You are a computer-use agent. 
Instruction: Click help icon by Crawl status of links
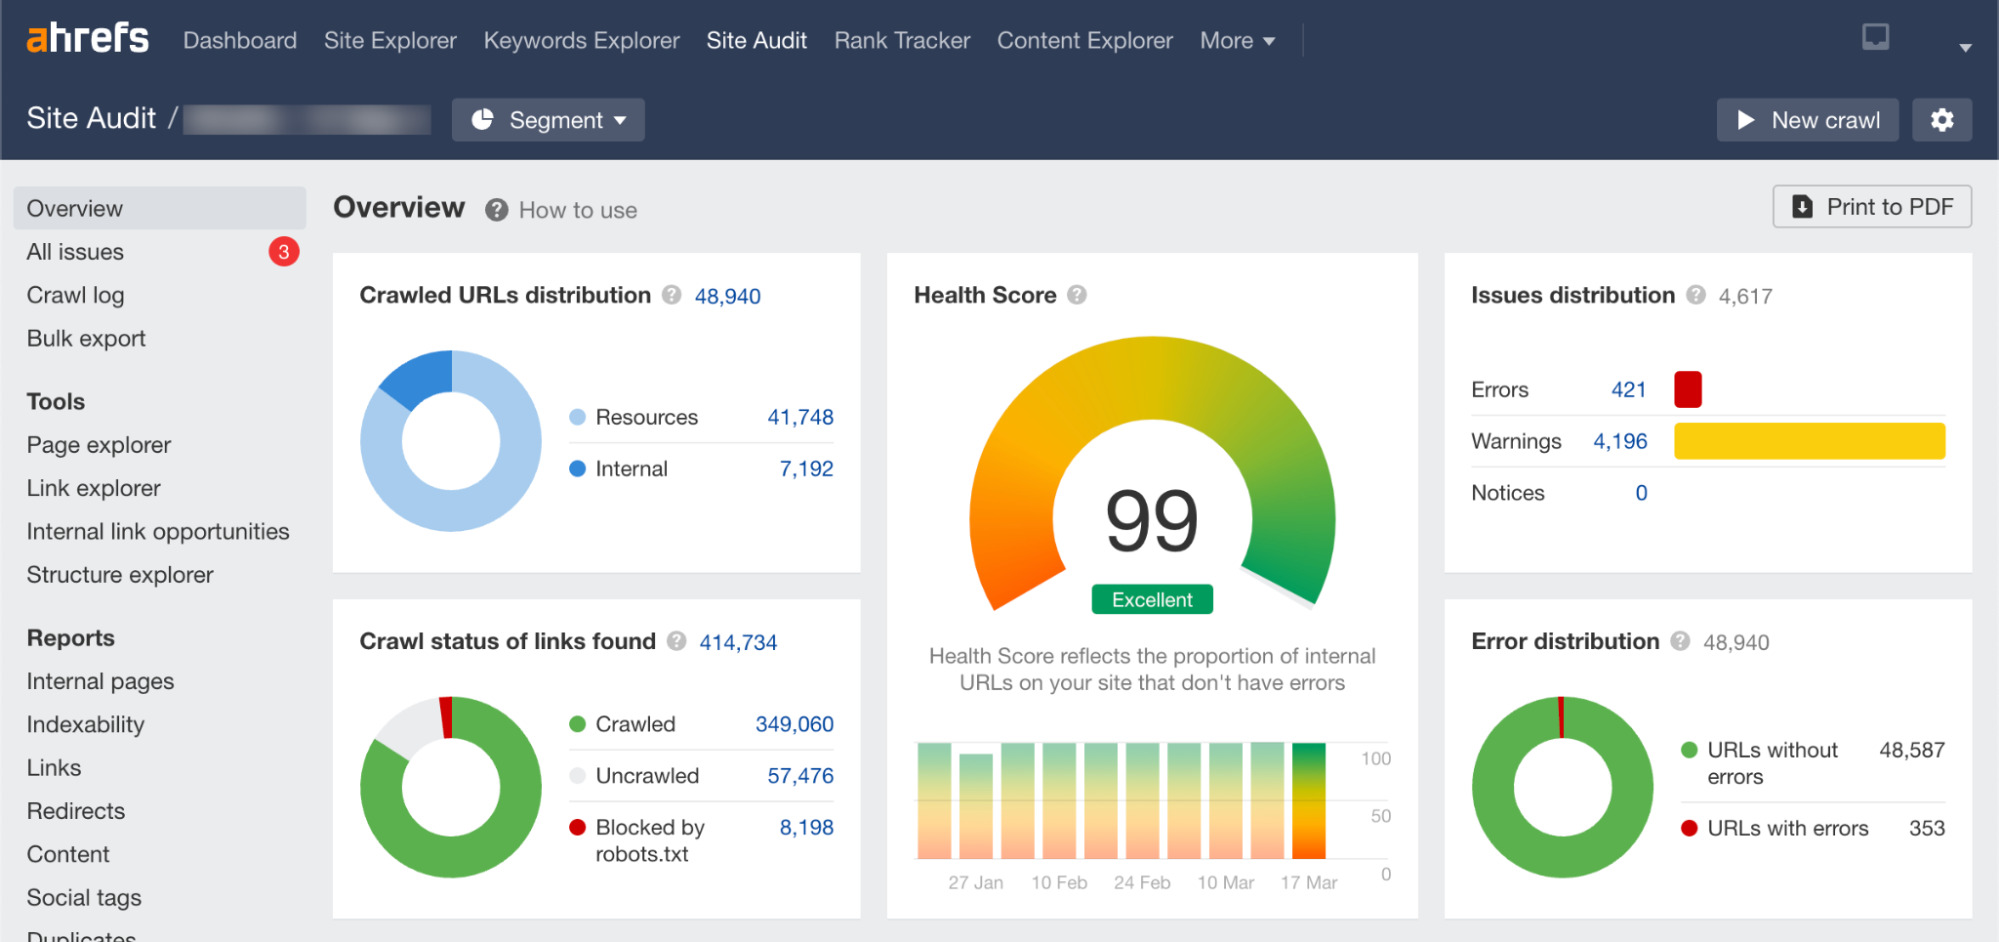point(677,641)
